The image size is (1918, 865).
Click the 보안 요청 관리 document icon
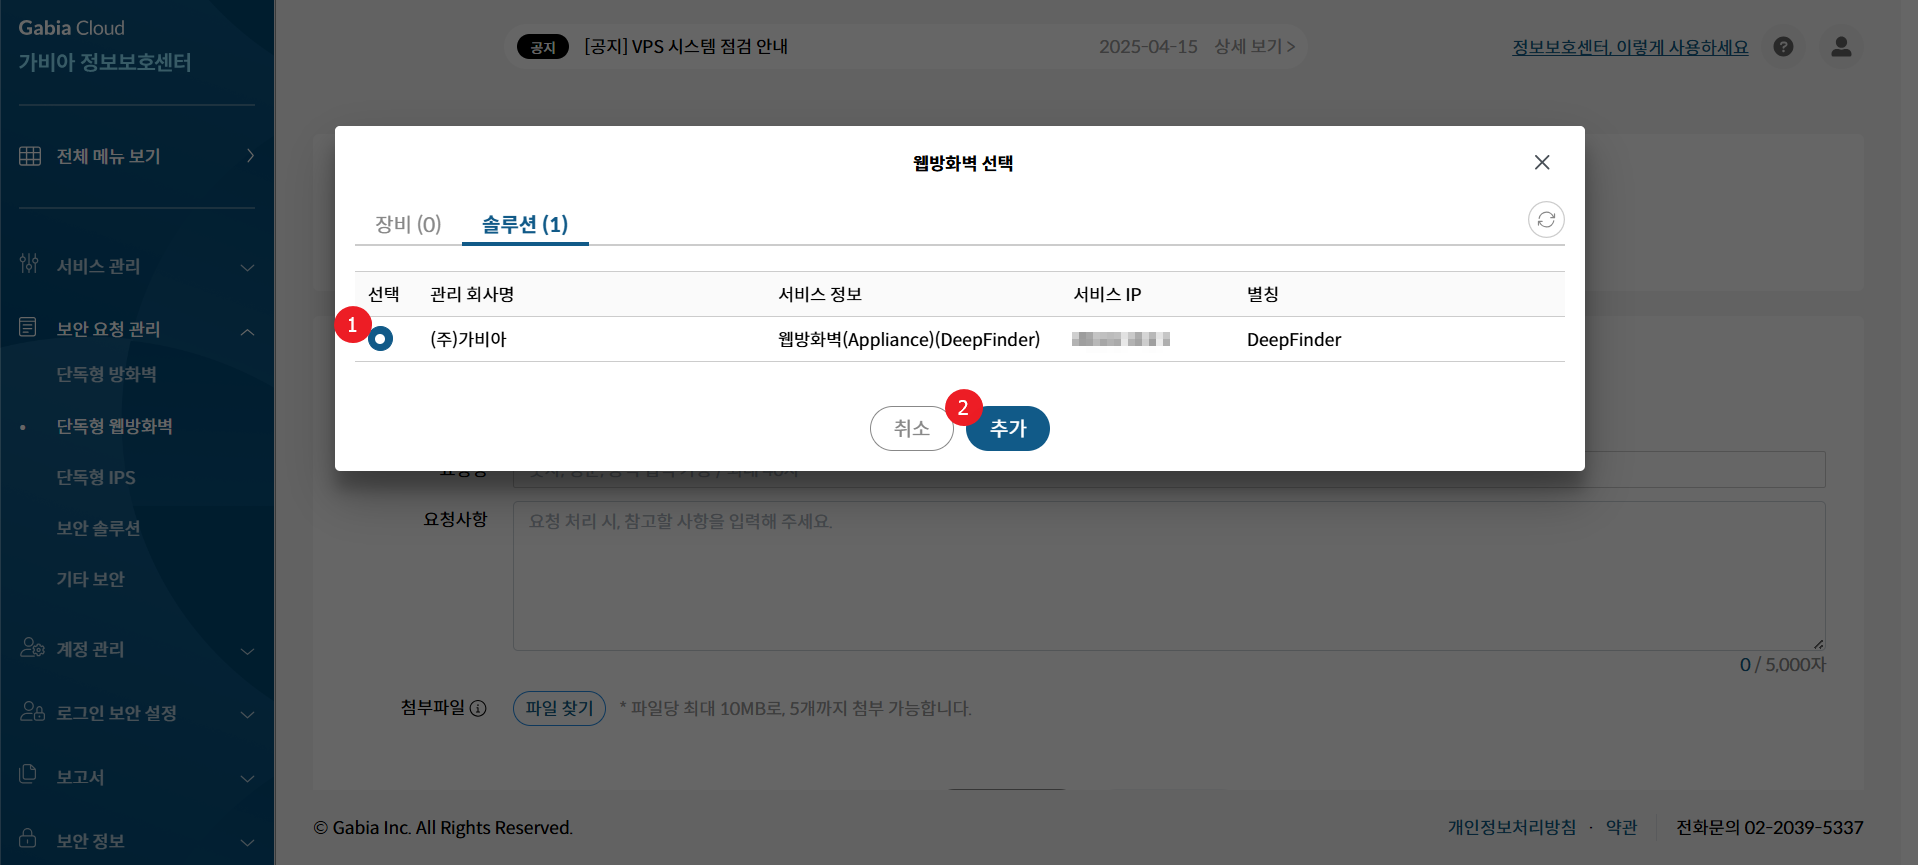click(28, 327)
